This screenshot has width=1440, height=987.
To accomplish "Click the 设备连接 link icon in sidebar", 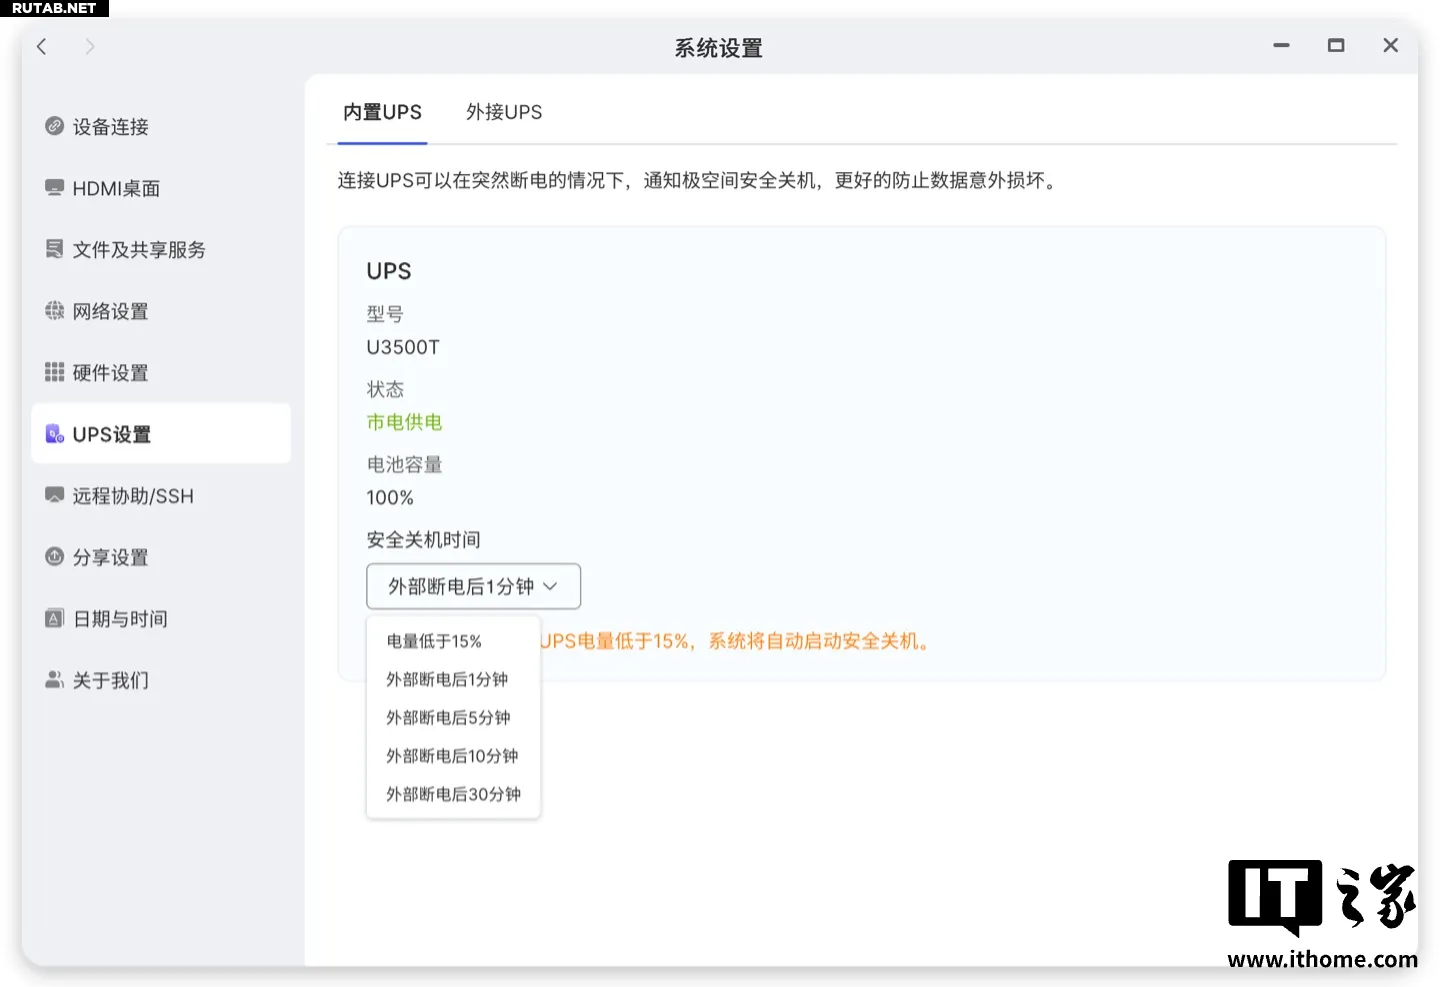I will coord(54,126).
